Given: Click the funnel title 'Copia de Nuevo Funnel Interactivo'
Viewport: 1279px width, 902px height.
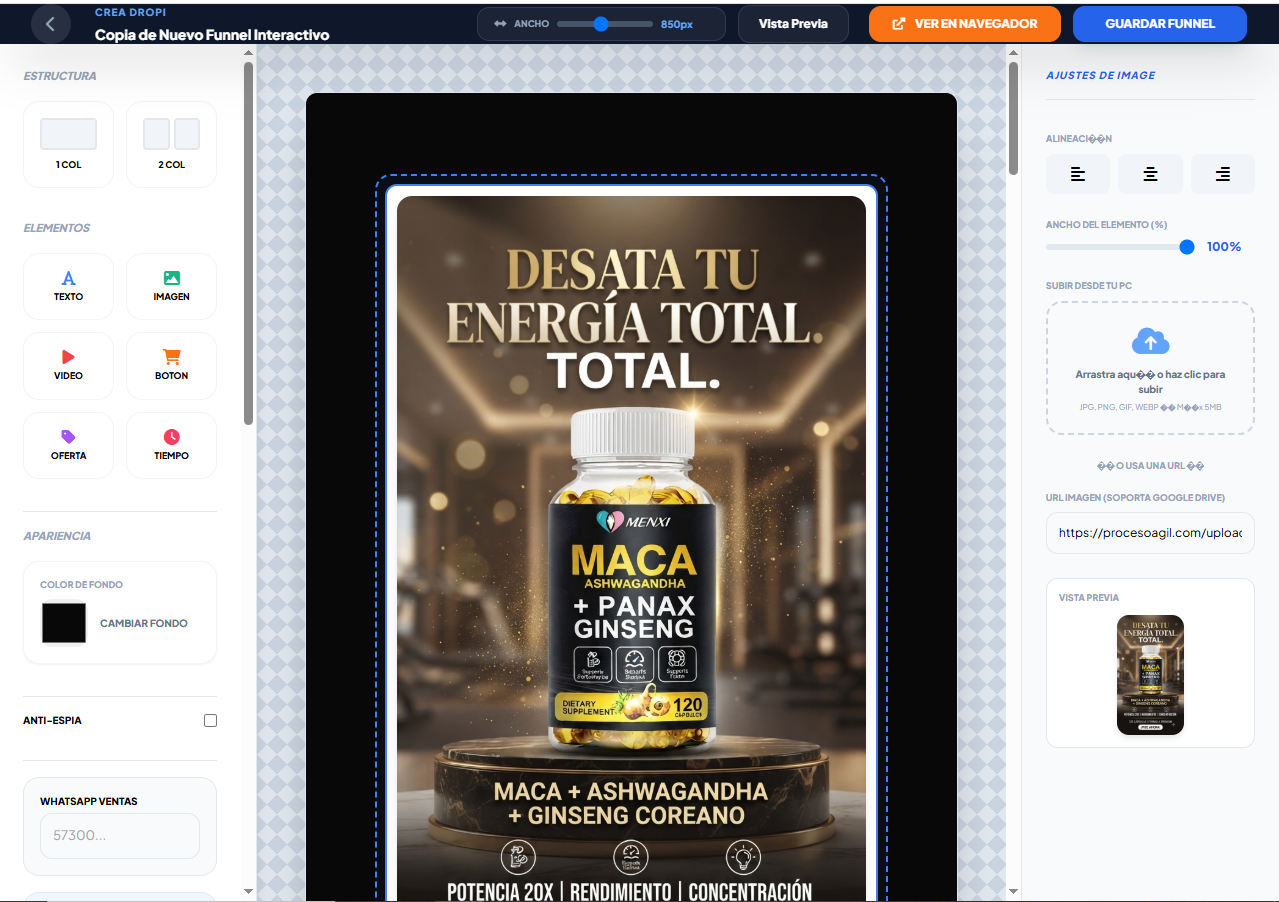Looking at the screenshot, I should point(212,34).
